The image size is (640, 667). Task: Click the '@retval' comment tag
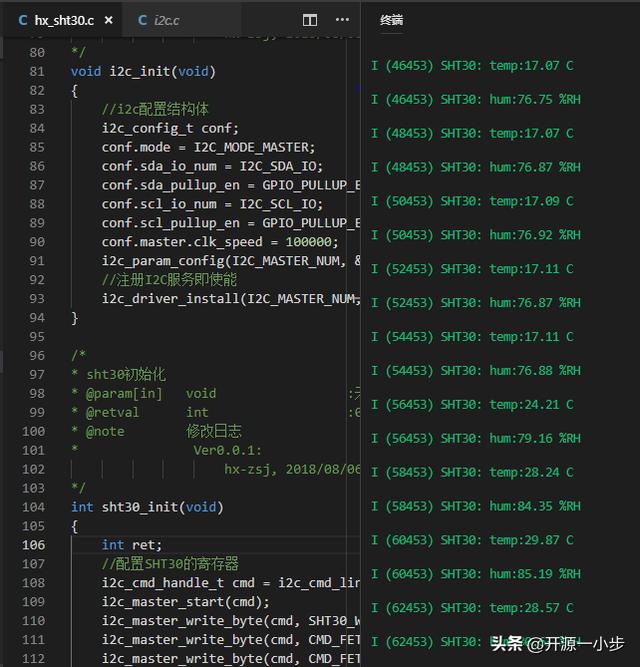pos(112,412)
